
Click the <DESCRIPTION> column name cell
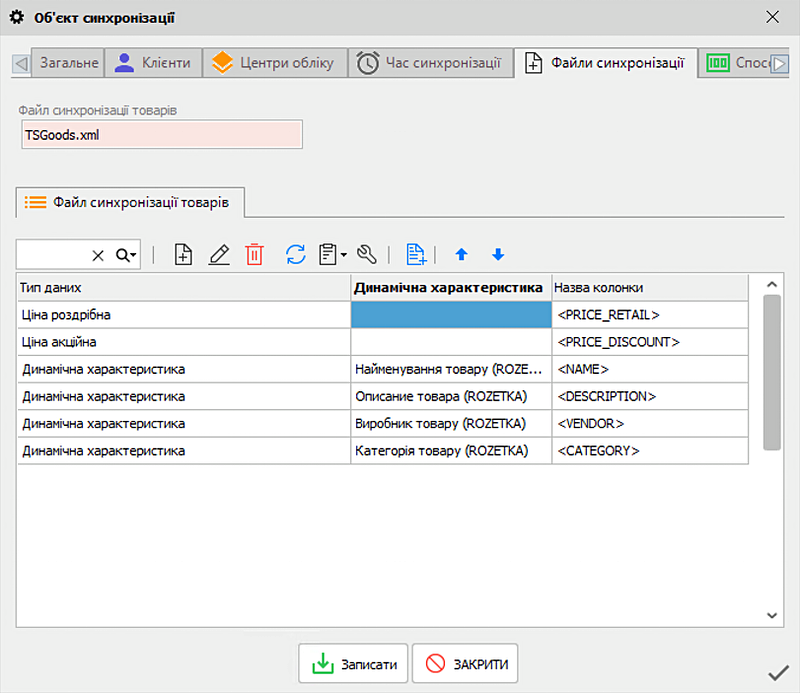coord(650,397)
